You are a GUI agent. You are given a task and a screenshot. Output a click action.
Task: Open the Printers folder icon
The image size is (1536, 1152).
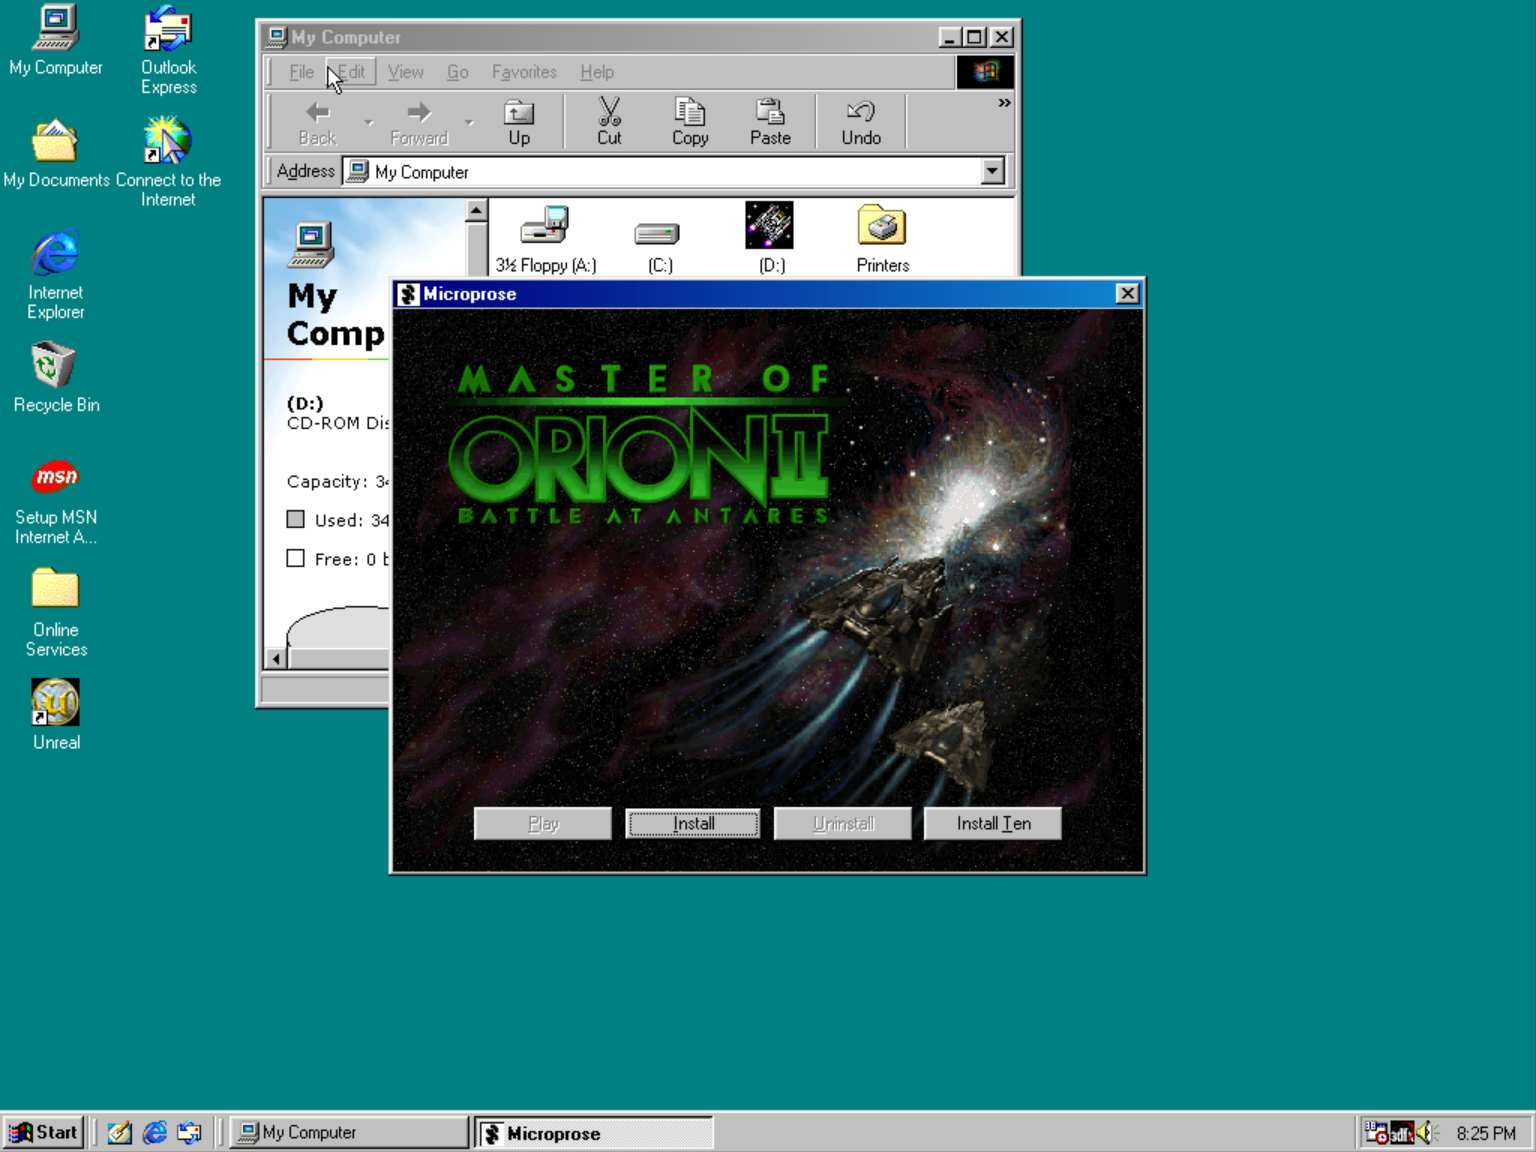[x=882, y=239]
